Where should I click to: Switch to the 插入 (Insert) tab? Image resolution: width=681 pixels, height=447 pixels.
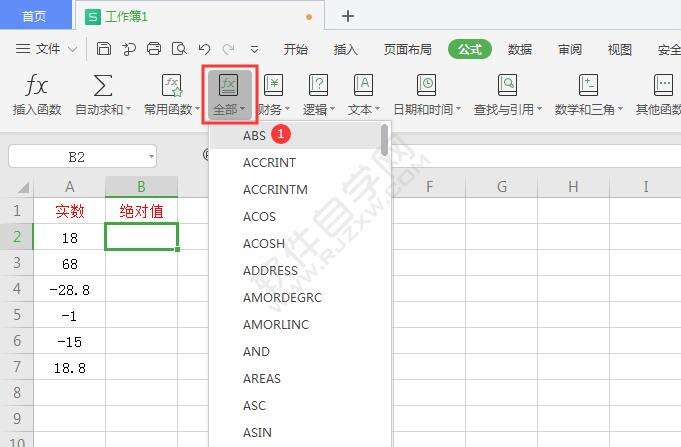(x=346, y=49)
